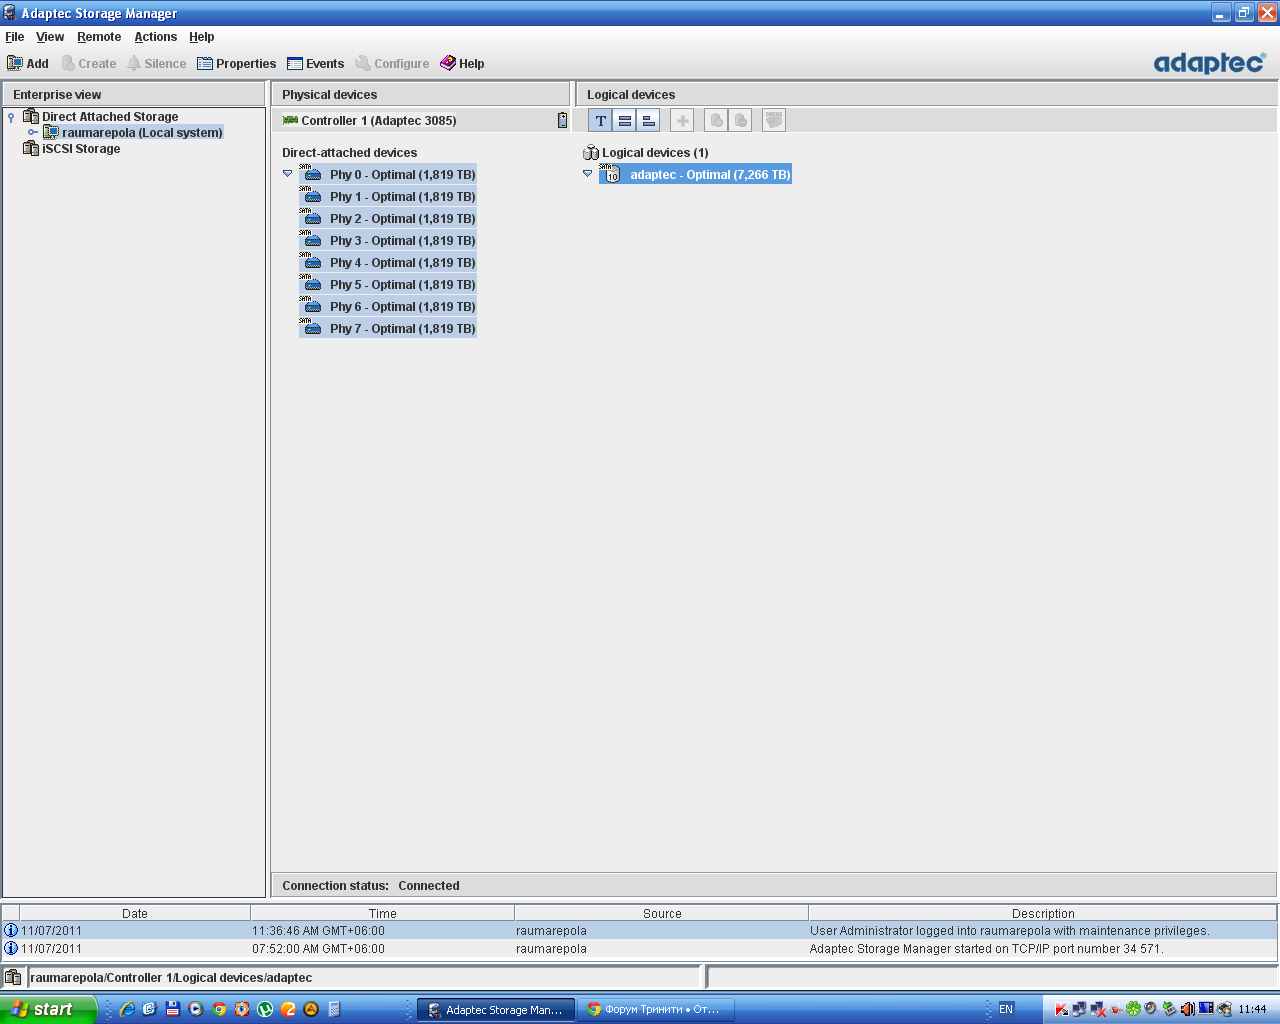The height and width of the screenshot is (1024, 1280).
Task: Select raumarepola (Local system) in tree
Action: tap(141, 132)
